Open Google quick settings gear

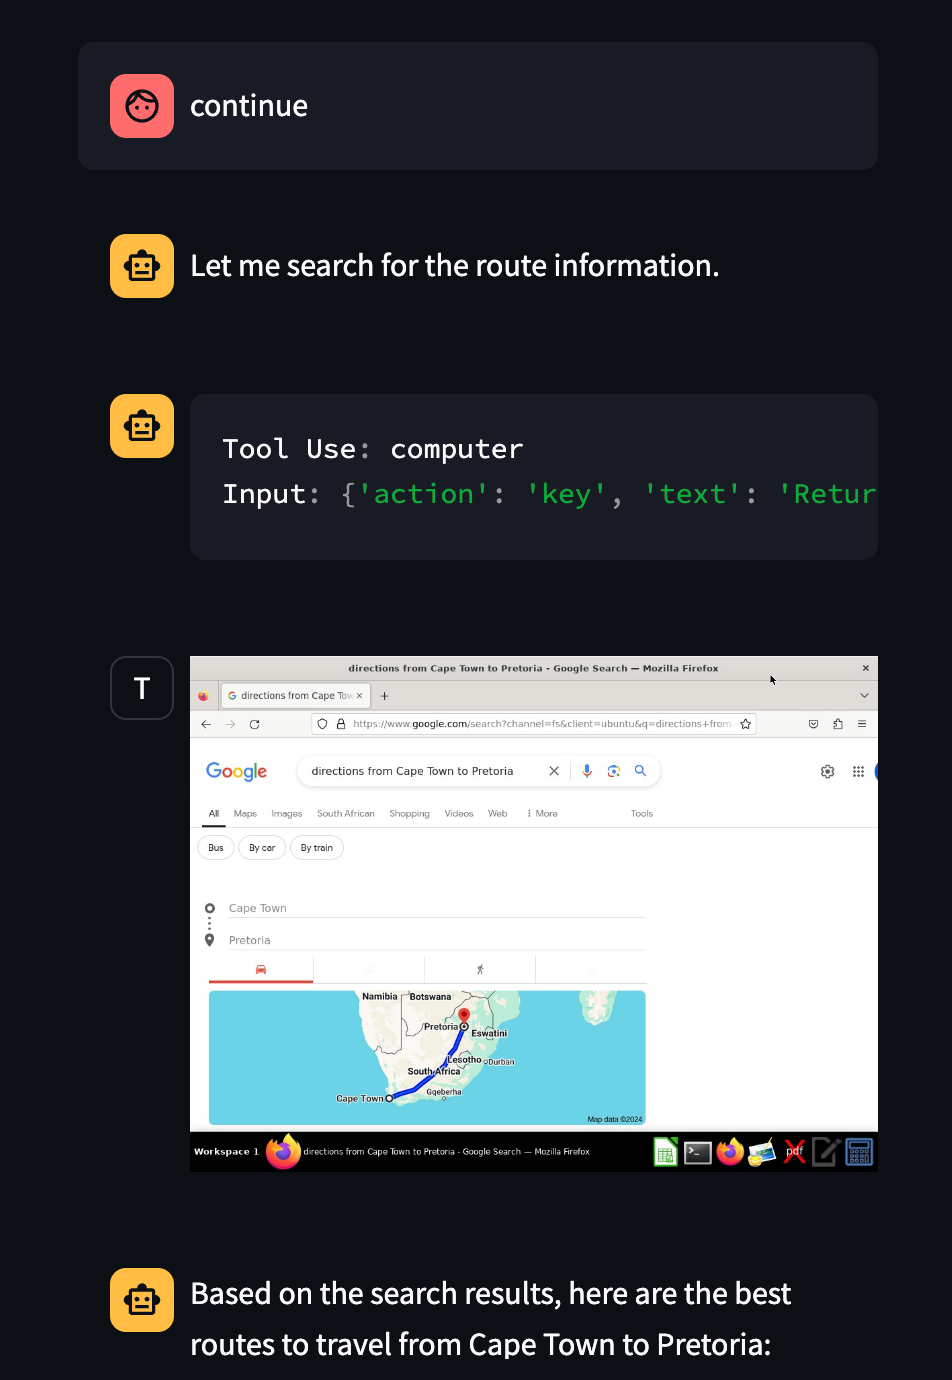click(x=827, y=770)
